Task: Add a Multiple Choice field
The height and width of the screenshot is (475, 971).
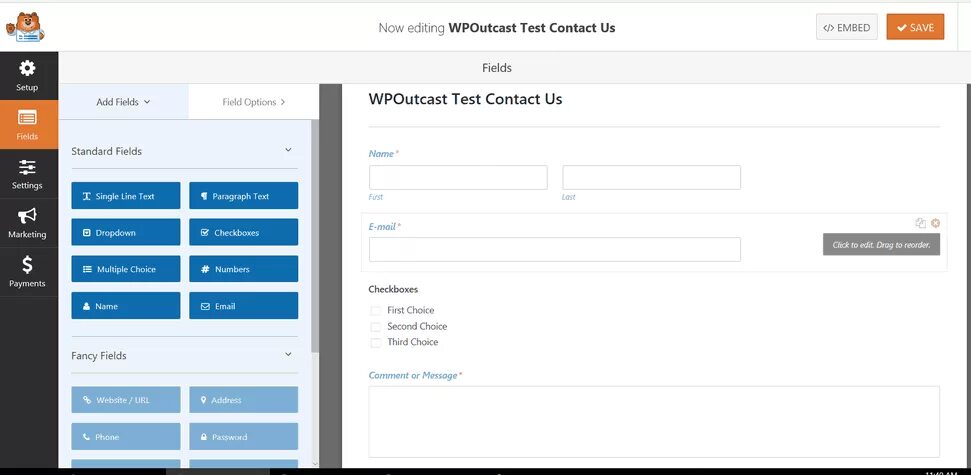Action: [x=126, y=269]
